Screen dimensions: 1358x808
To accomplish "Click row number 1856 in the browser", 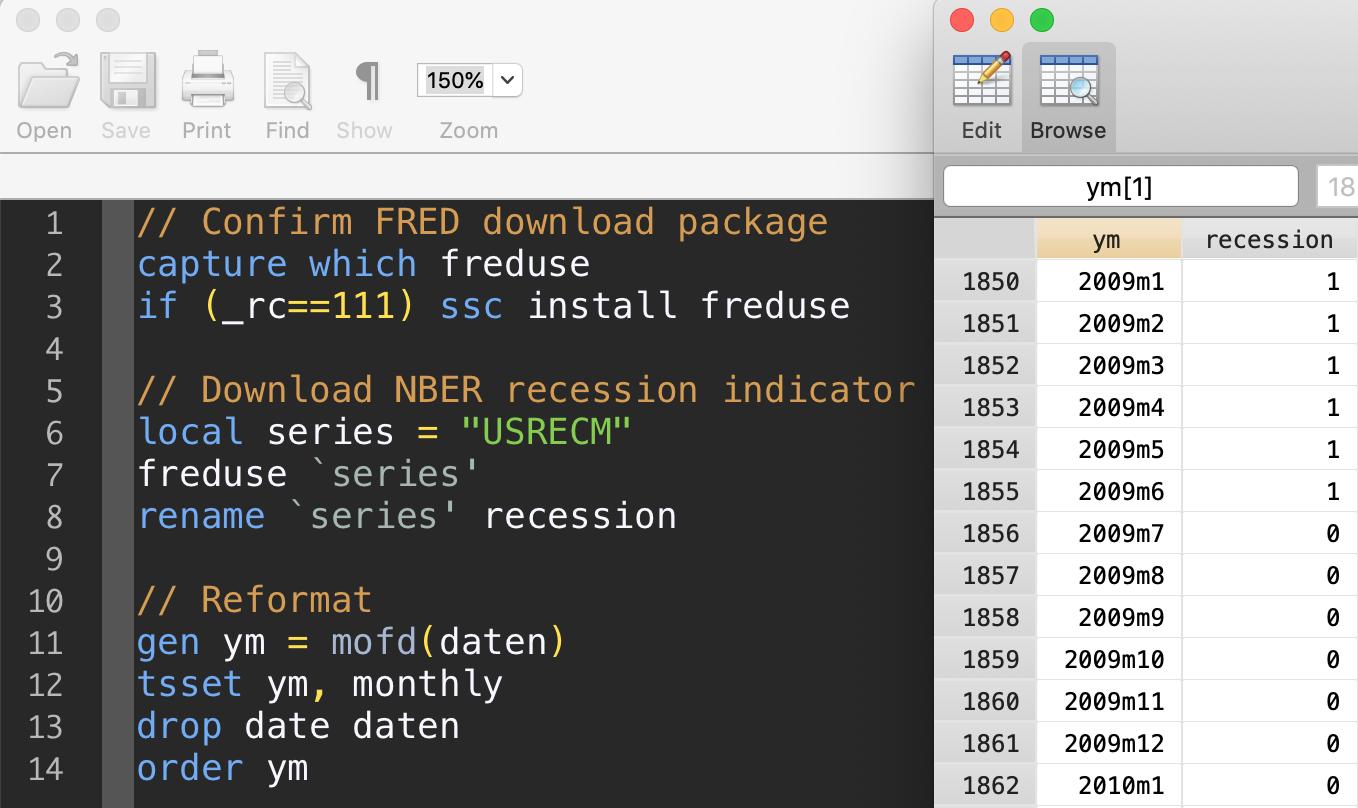I will tap(990, 534).
